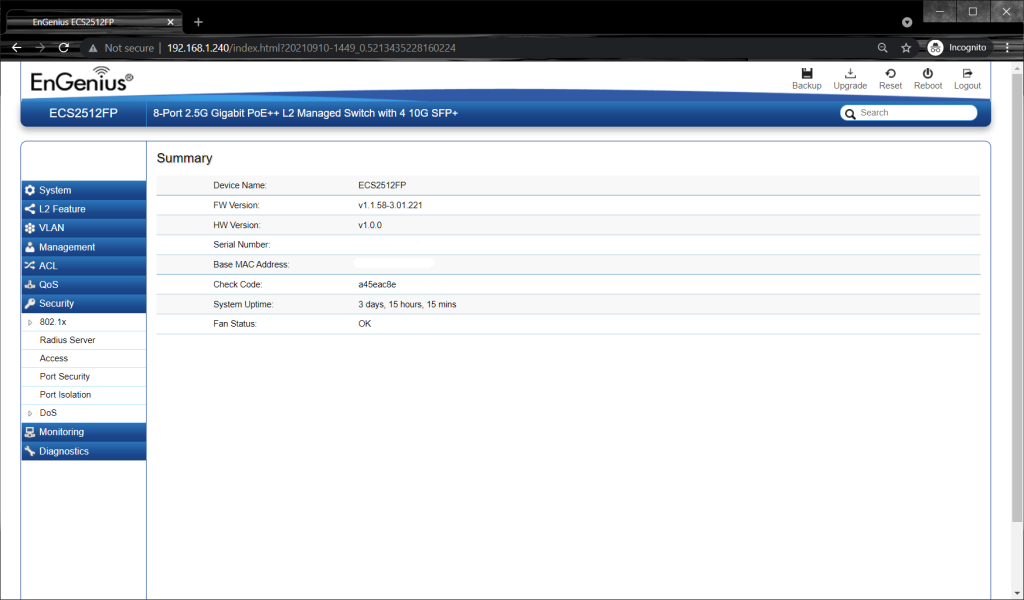Reload the page with refresh icon
The width and height of the screenshot is (1024, 600).
point(63,48)
